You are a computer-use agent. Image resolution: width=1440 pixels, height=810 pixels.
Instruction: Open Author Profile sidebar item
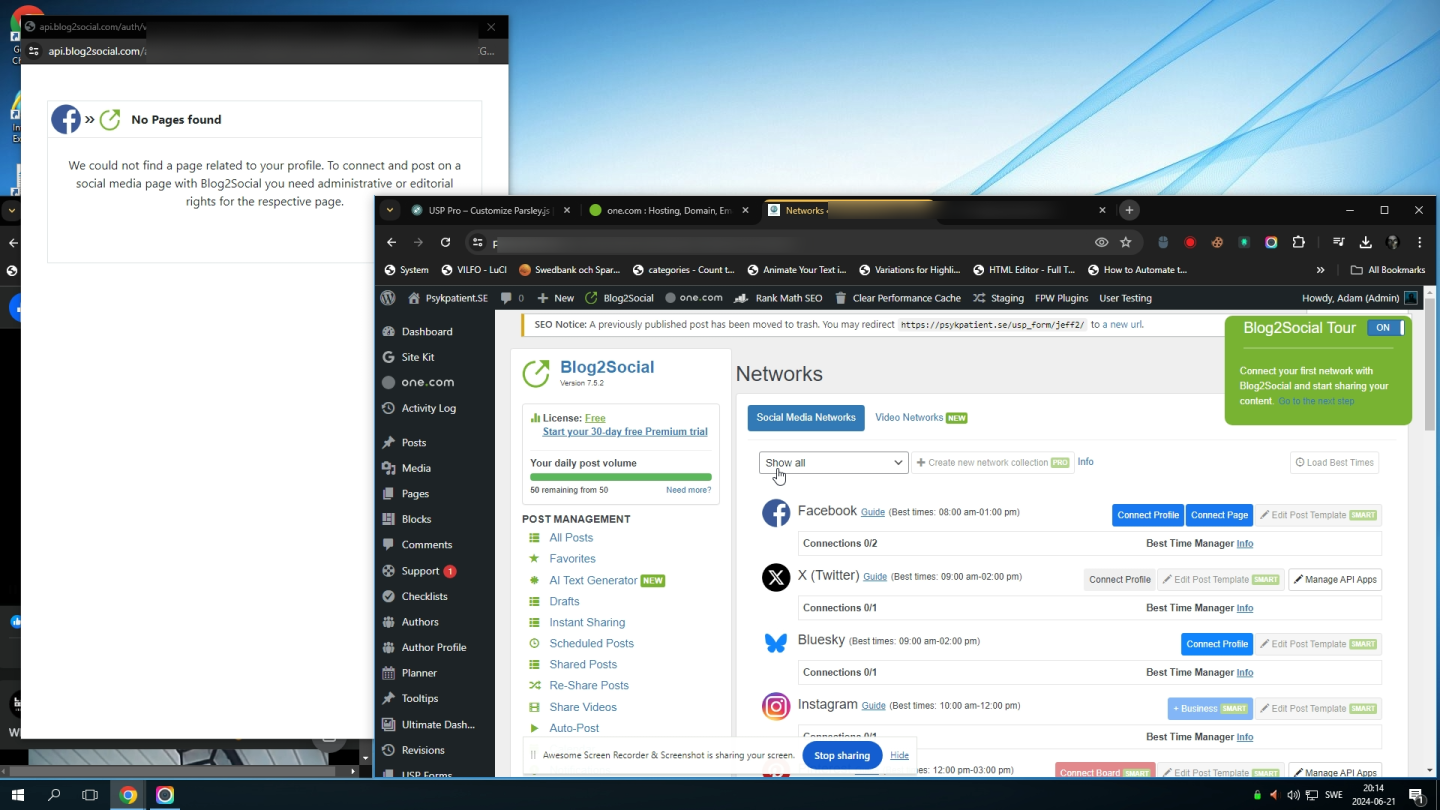tap(434, 647)
